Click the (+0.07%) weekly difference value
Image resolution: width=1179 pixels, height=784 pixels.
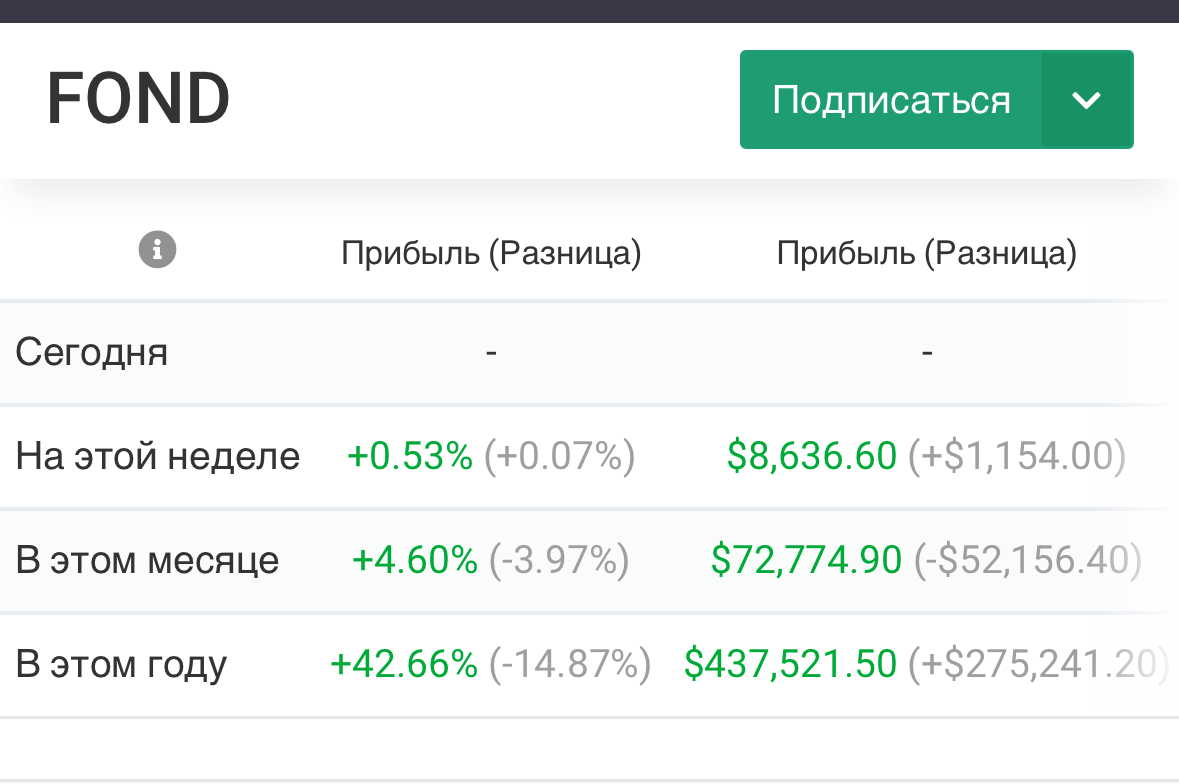coord(559,456)
